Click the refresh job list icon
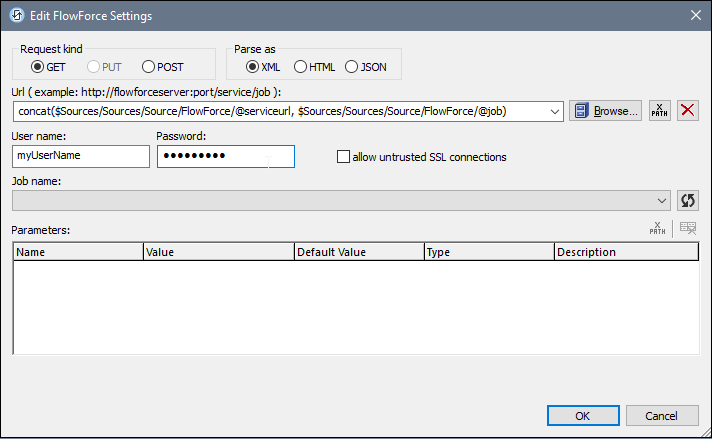The height and width of the screenshot is (439, 712). 687,200
